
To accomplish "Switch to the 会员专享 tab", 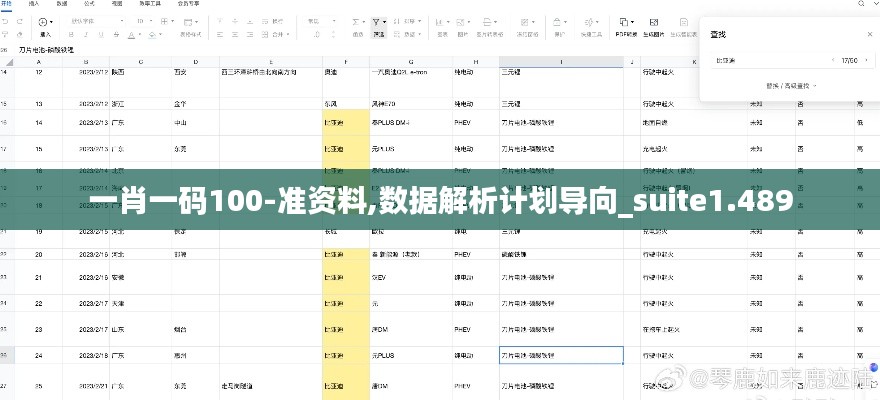I will tap(187, 4).
